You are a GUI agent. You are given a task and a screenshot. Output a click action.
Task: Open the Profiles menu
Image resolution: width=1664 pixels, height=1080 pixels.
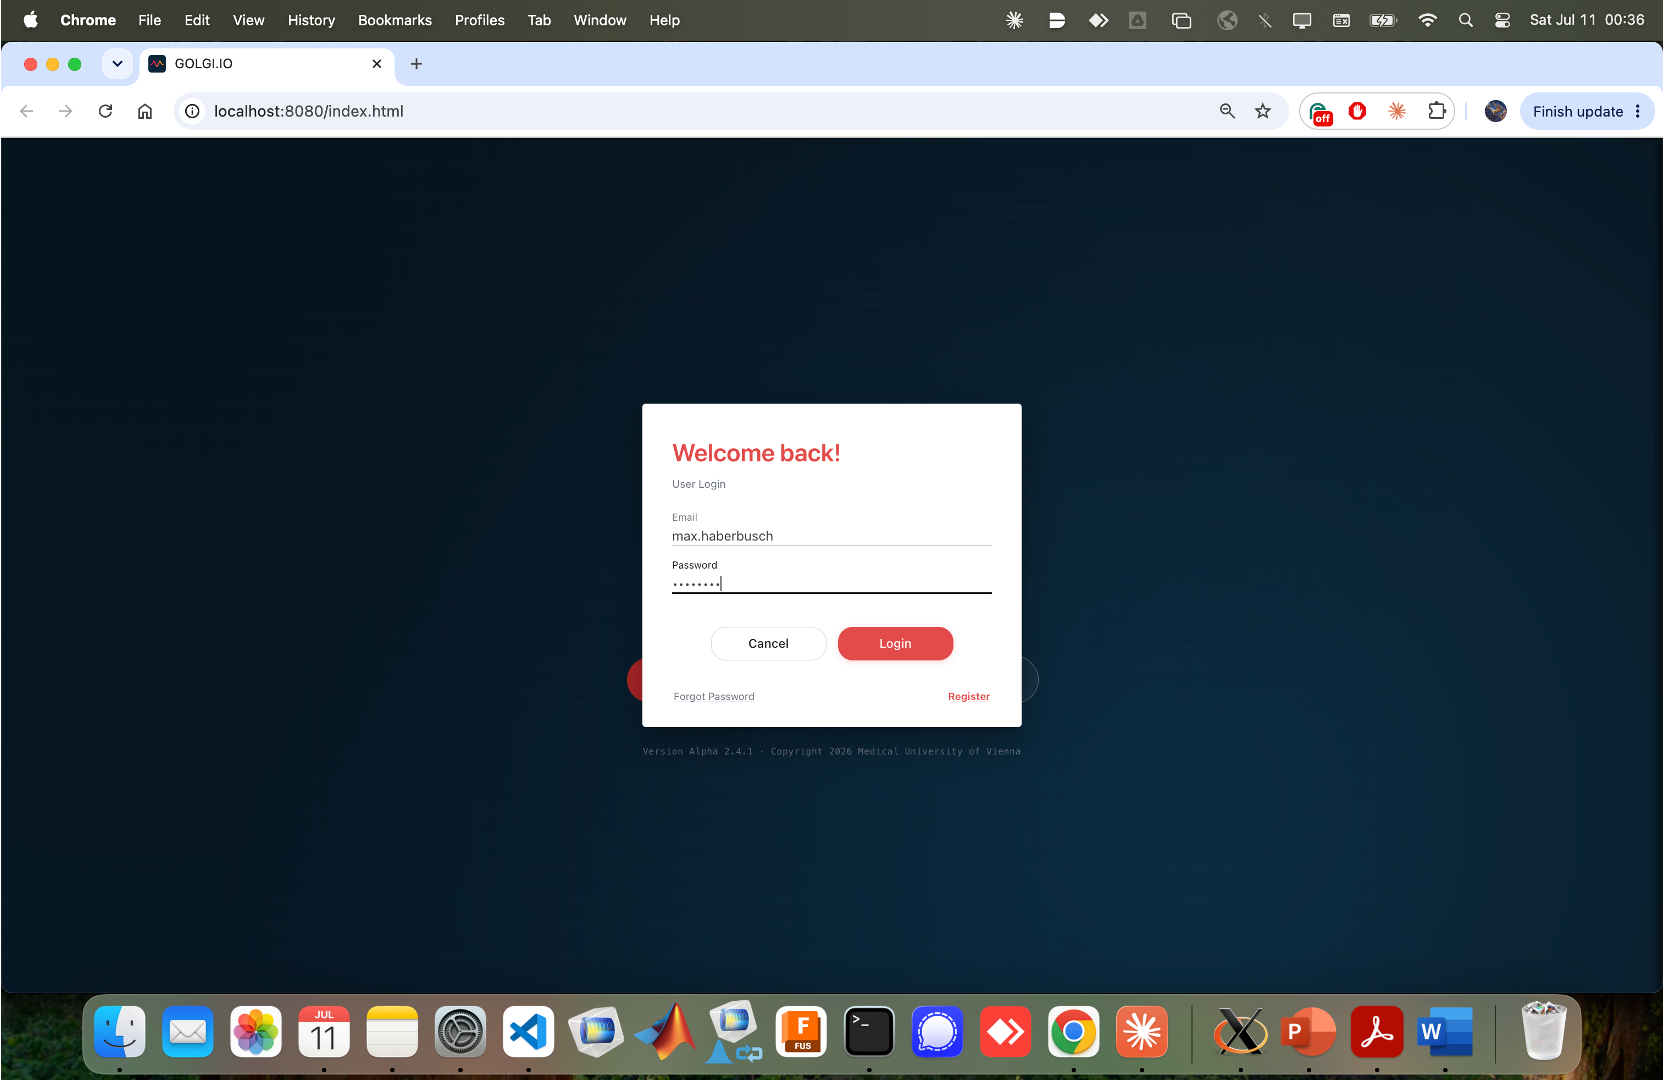pyautogui.click(x=479, y=20)
